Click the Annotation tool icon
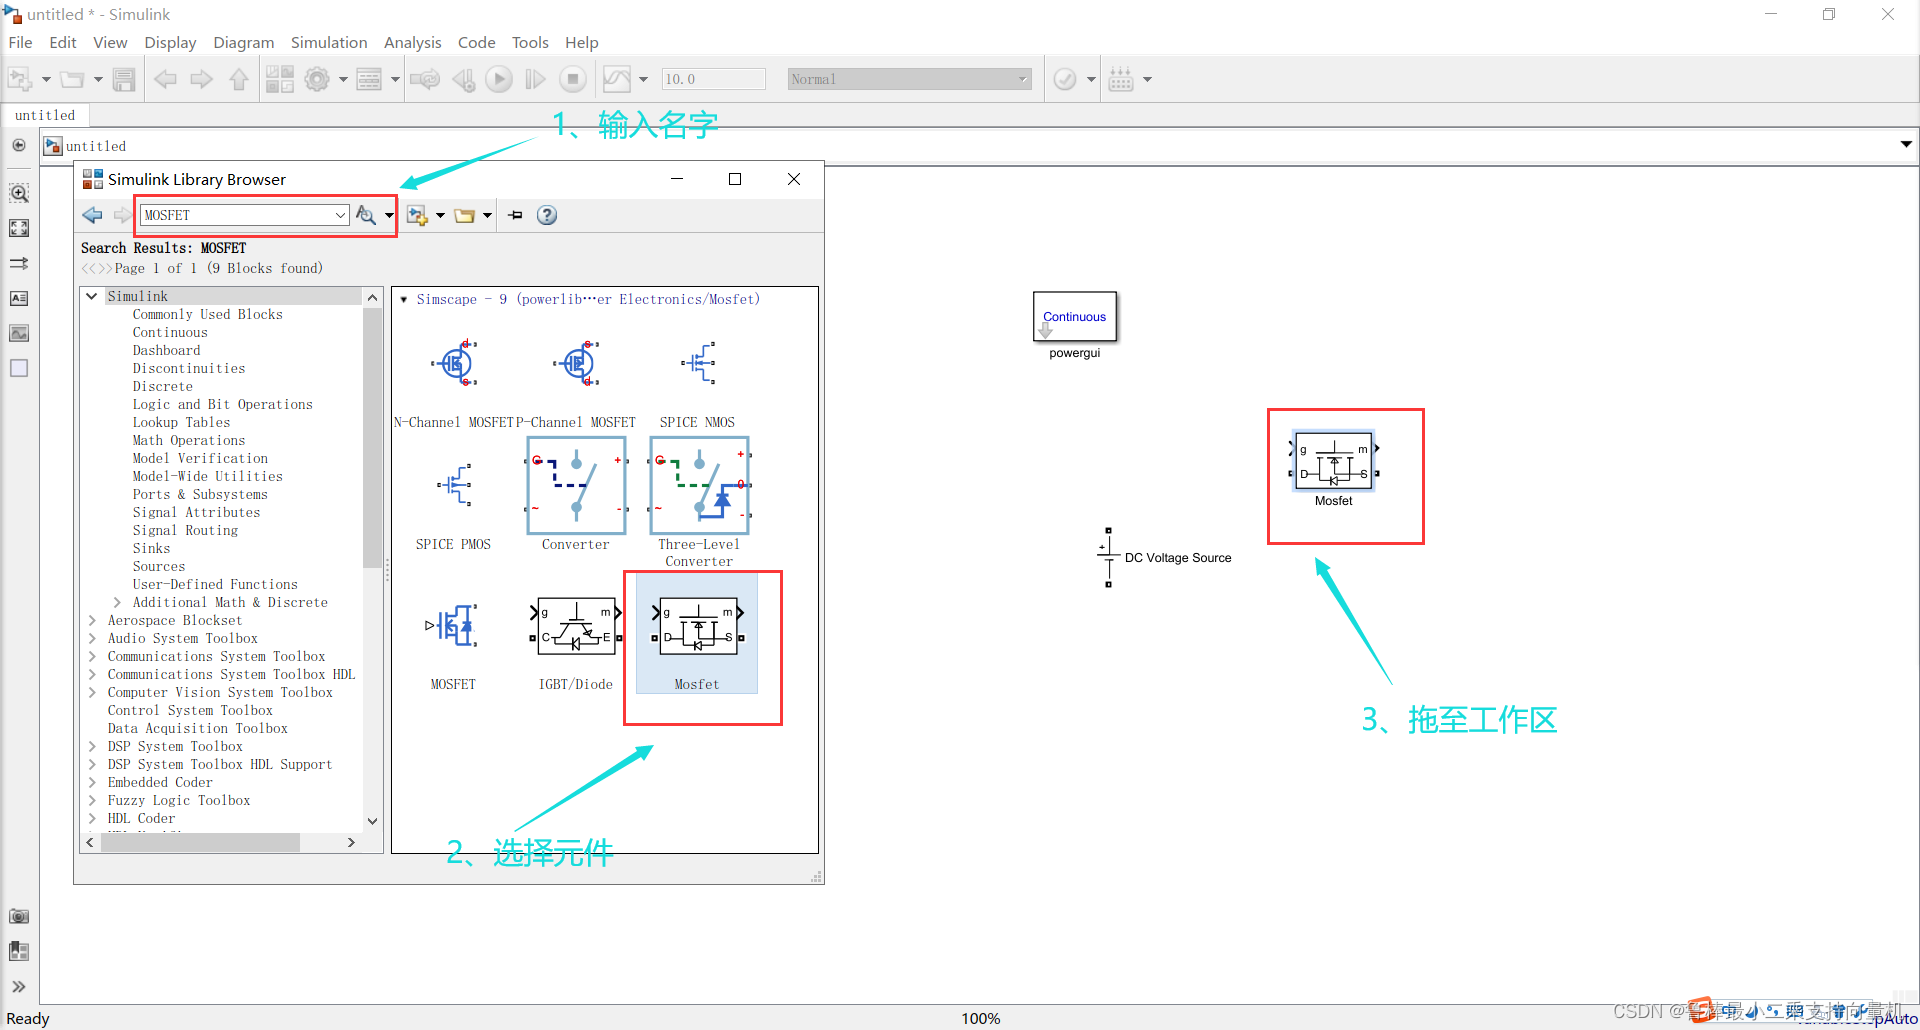The width and height of the screenshot is (1920, 1030). (19, 298)
